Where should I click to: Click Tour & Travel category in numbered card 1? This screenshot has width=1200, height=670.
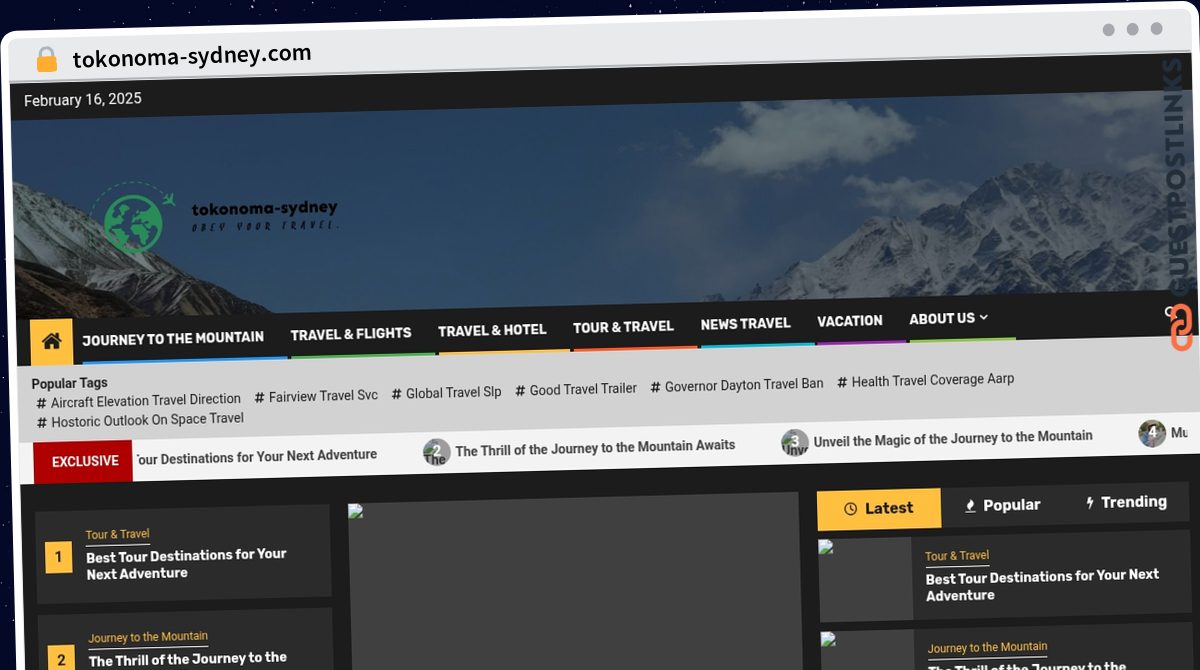117,535
